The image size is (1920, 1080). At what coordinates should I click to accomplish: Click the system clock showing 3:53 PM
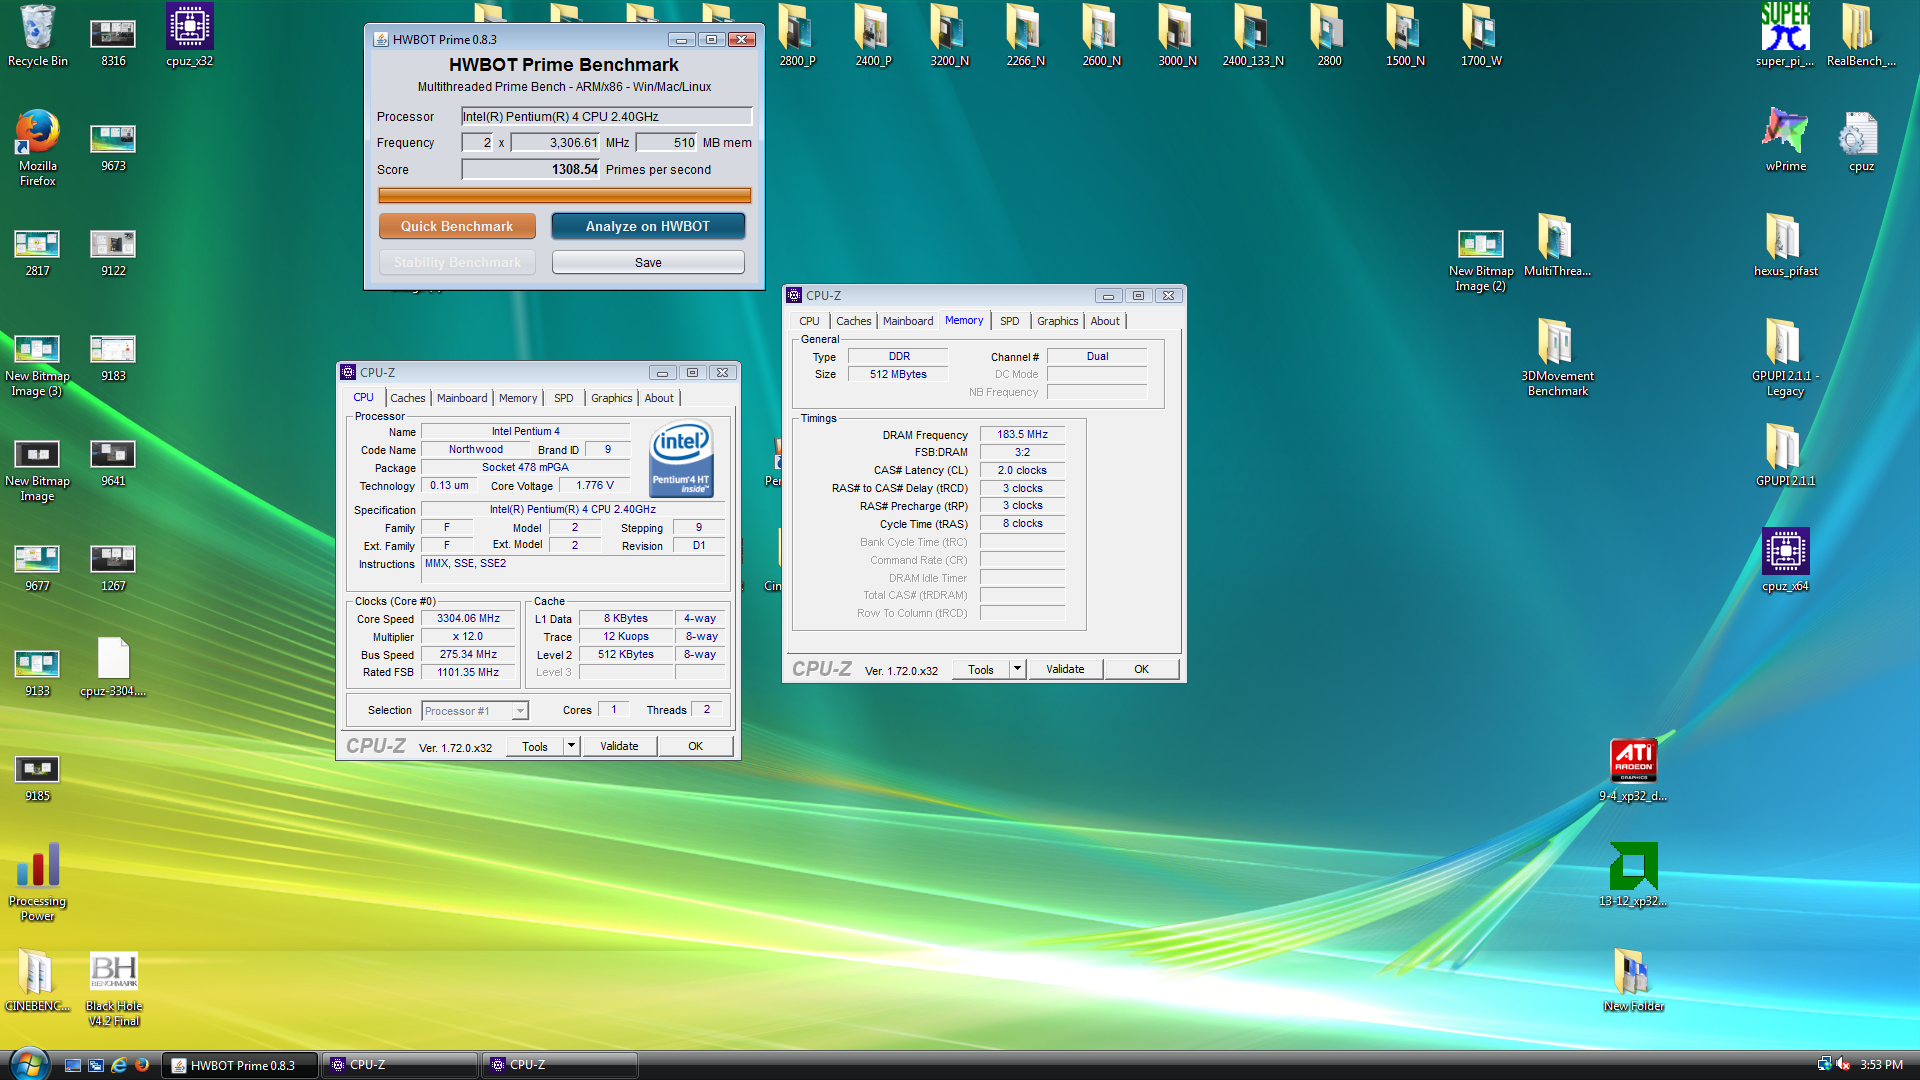(1881, 1065)
